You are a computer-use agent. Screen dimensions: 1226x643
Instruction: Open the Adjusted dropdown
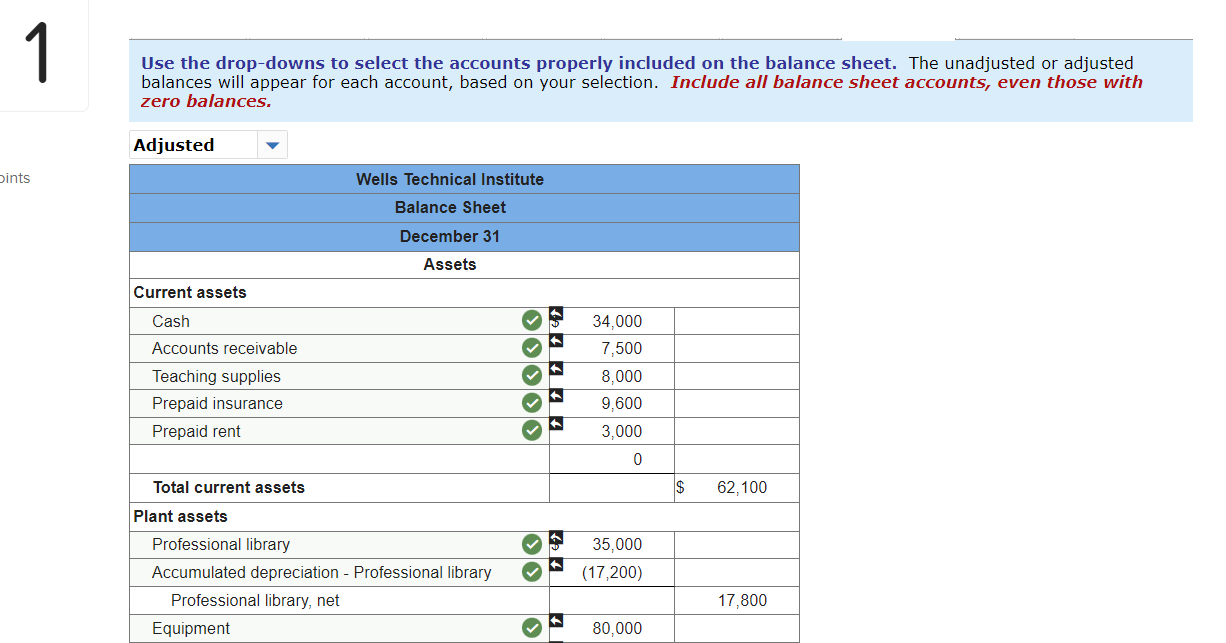(192, 144)
